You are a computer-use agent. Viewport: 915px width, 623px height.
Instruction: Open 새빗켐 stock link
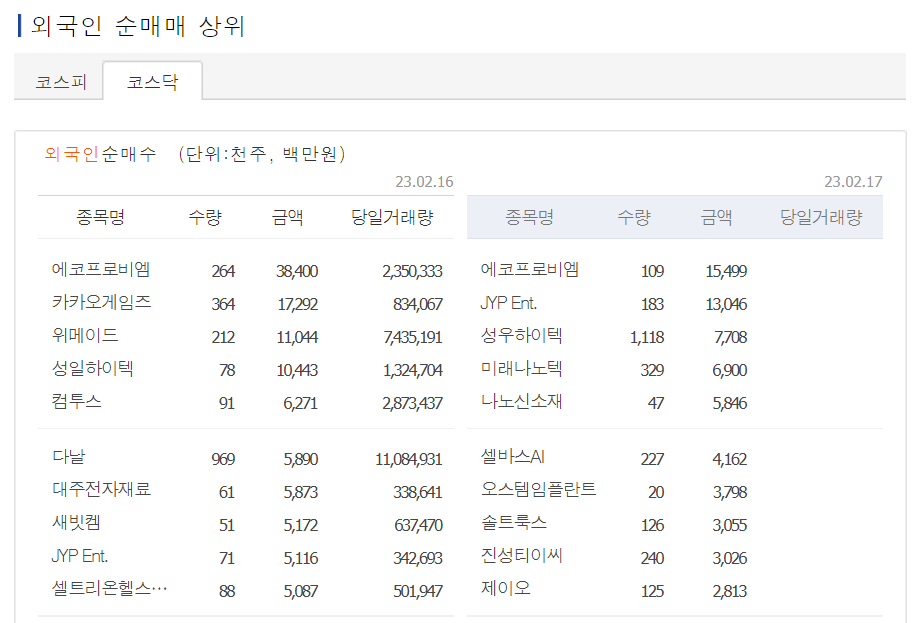coord(76,522)
